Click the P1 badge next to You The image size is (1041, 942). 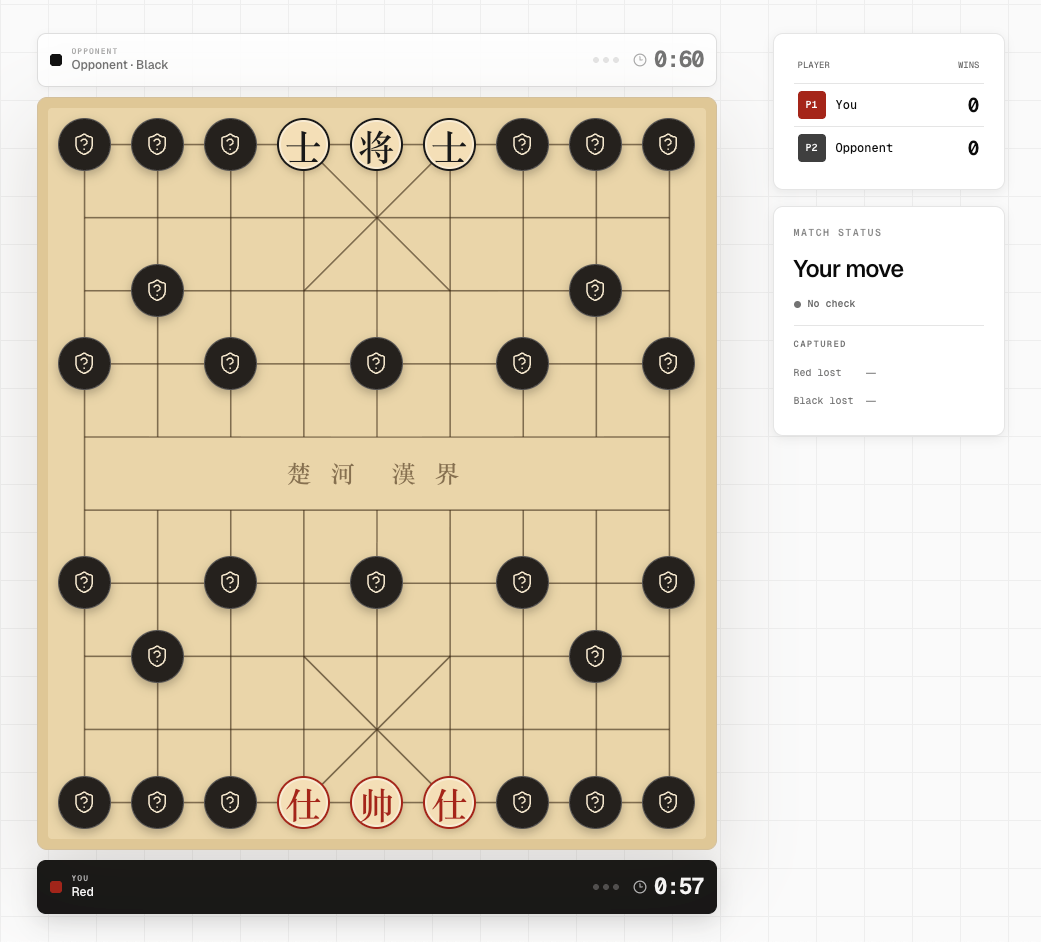pos(811,105)
